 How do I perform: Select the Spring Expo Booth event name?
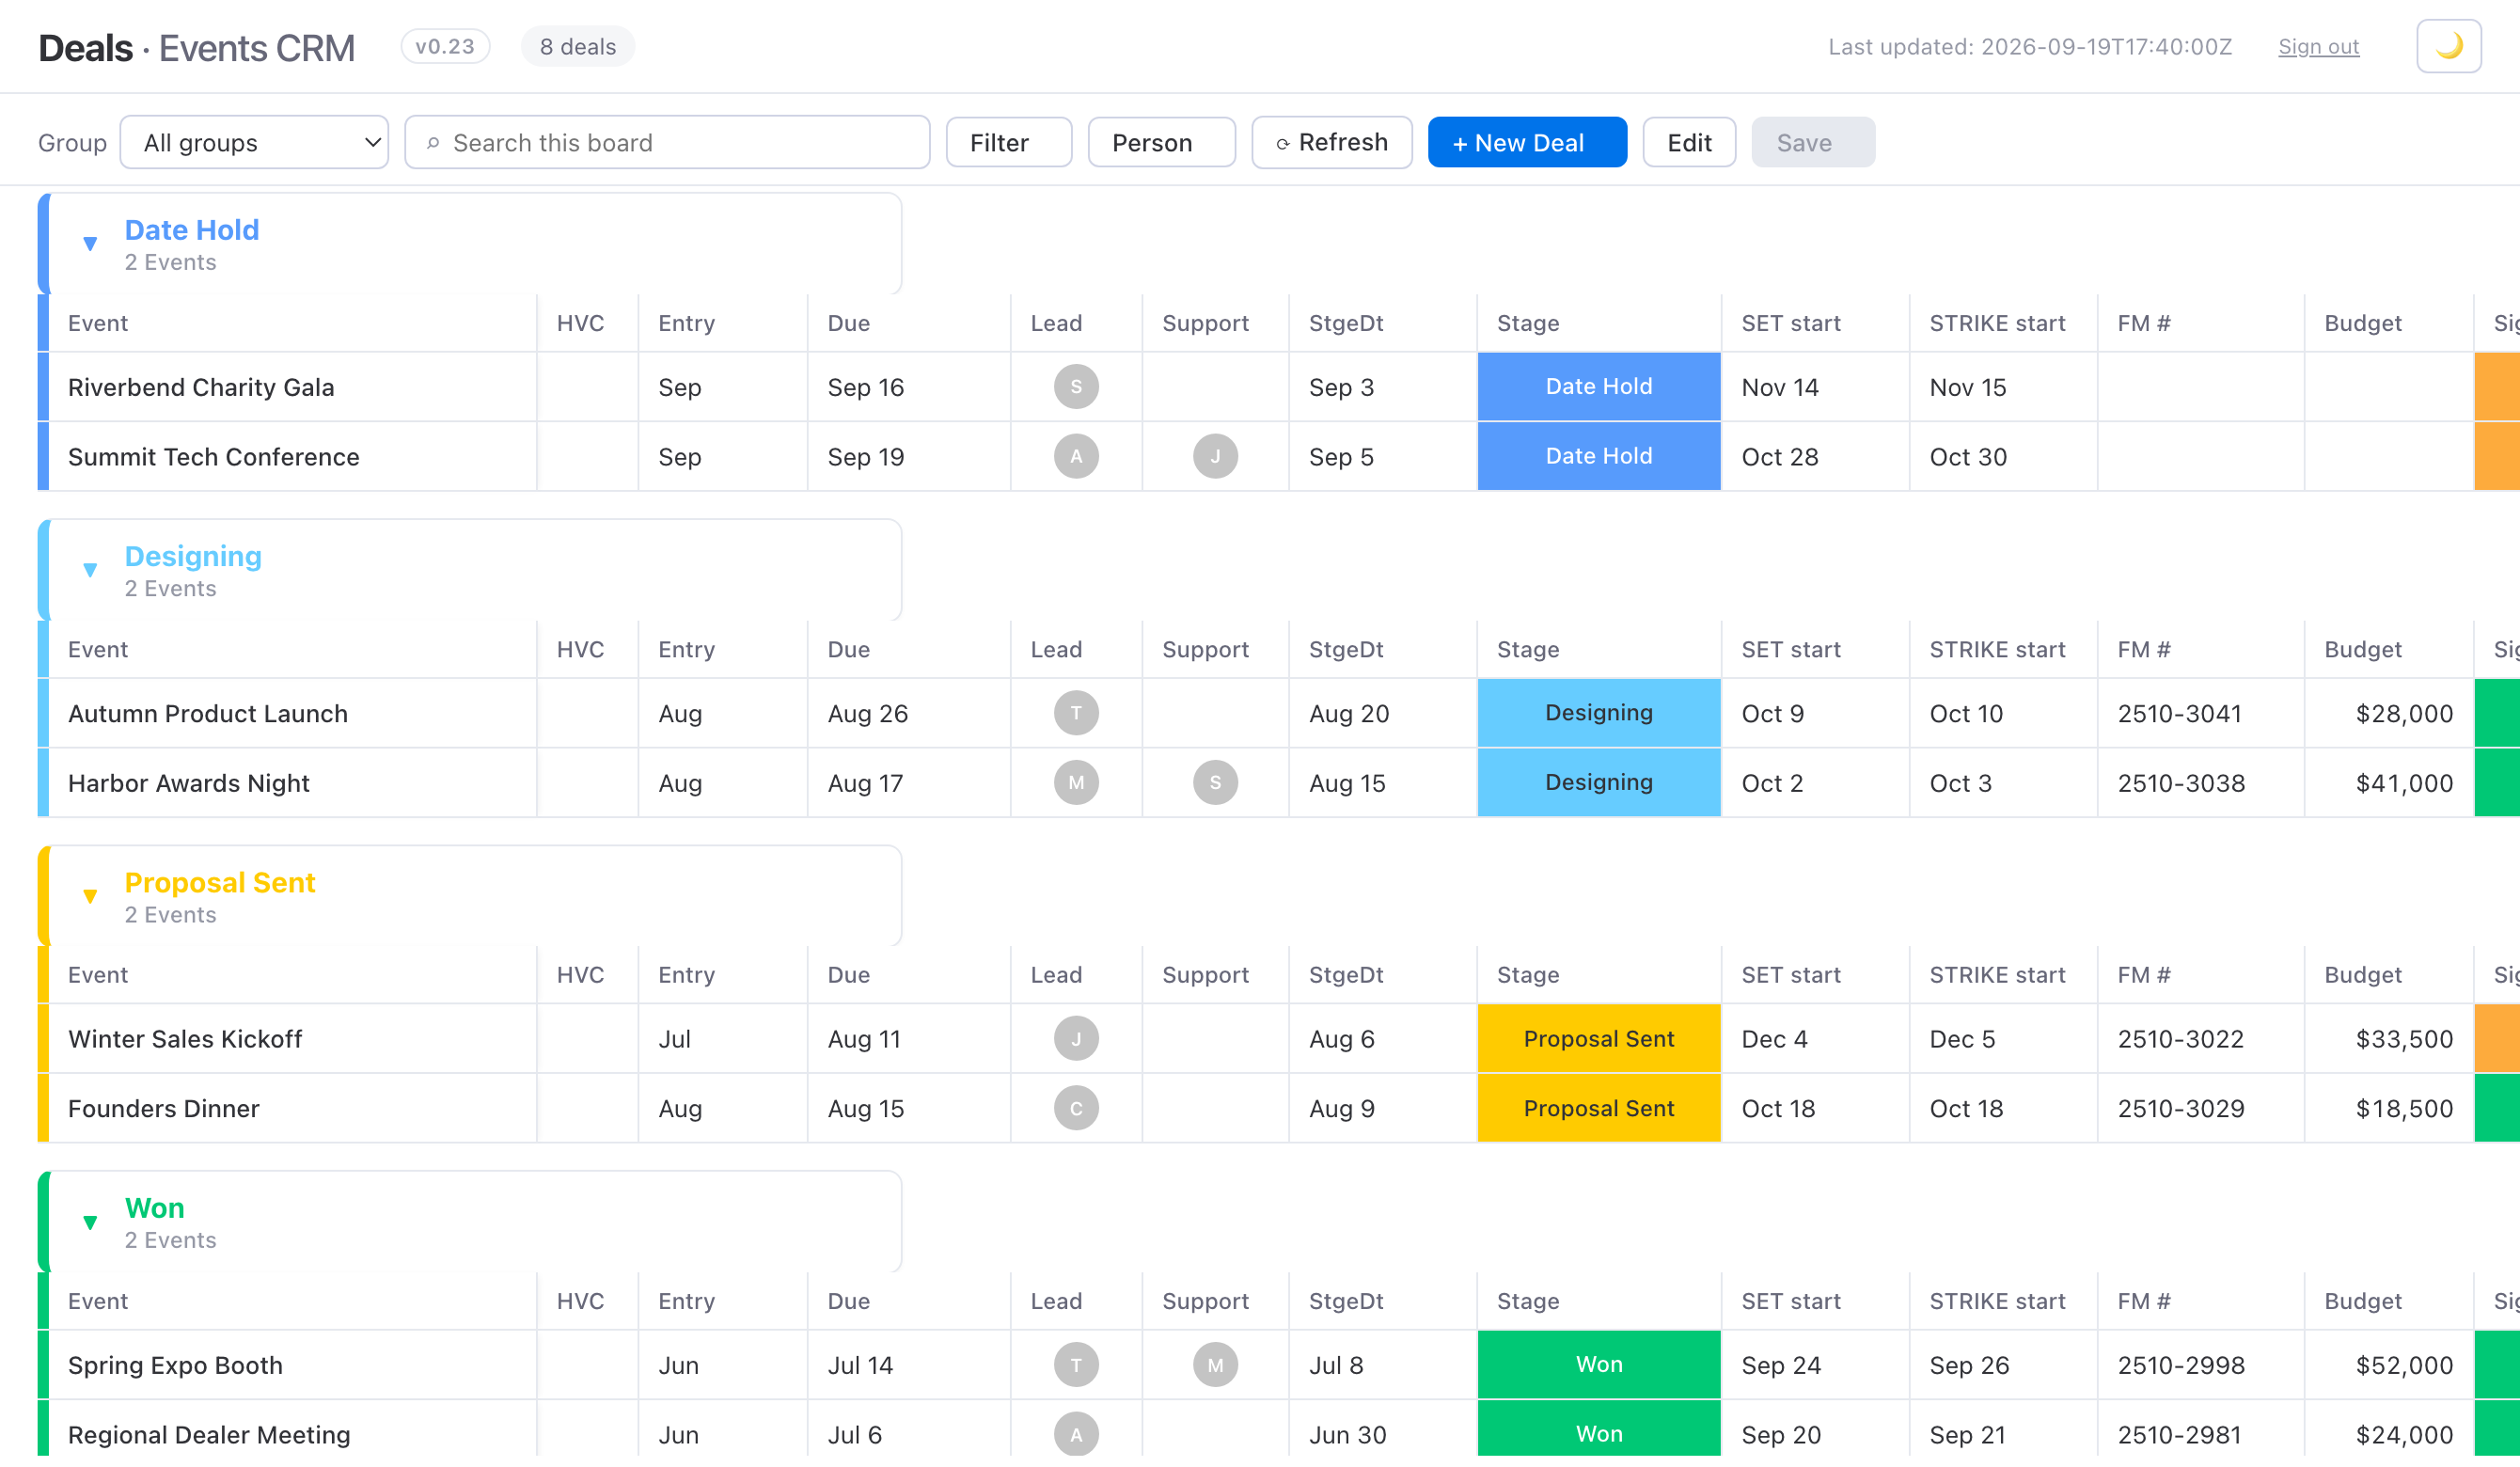point(176,1366)
